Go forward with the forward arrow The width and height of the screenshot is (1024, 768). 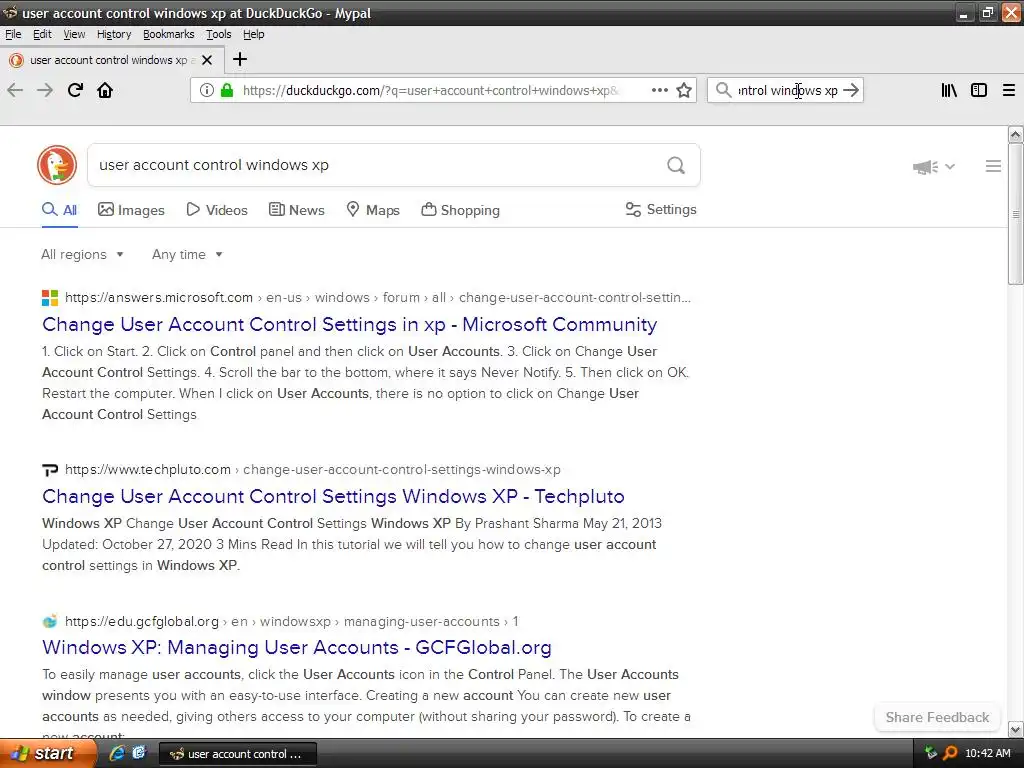coord(45,90)
